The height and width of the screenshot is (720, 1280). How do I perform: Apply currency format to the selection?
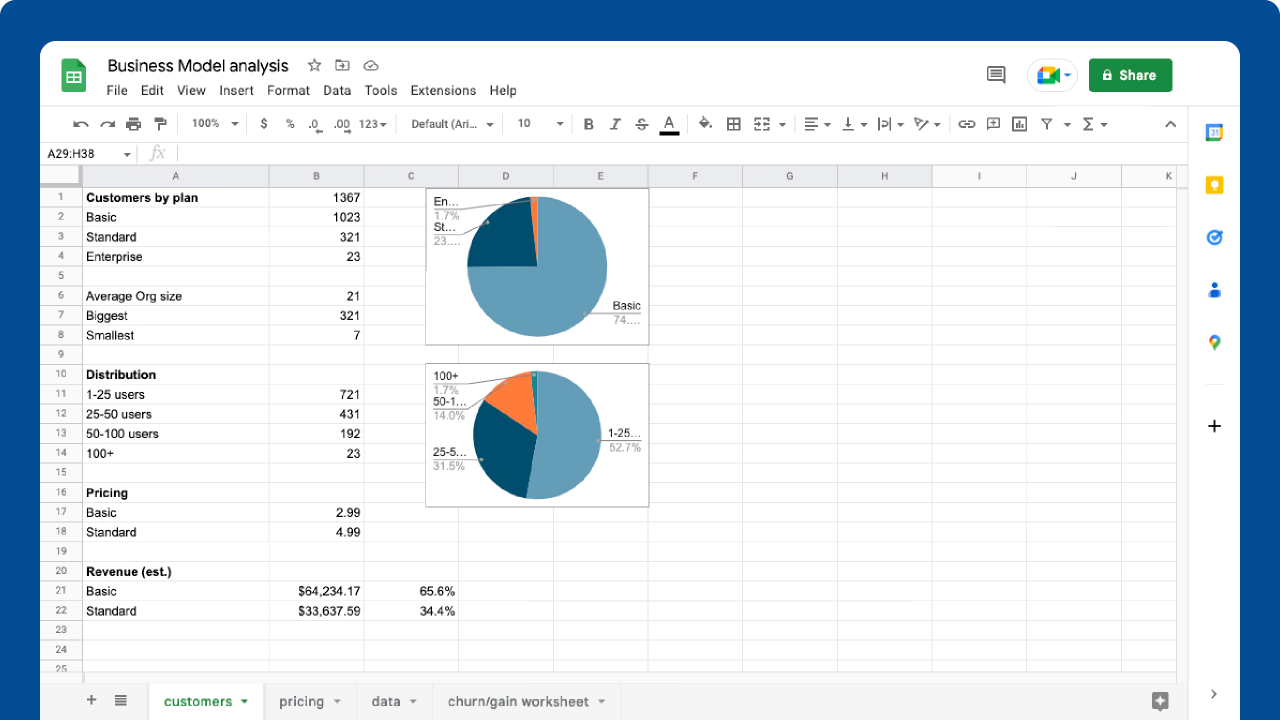pyautogui.click(x=263, y=123)
